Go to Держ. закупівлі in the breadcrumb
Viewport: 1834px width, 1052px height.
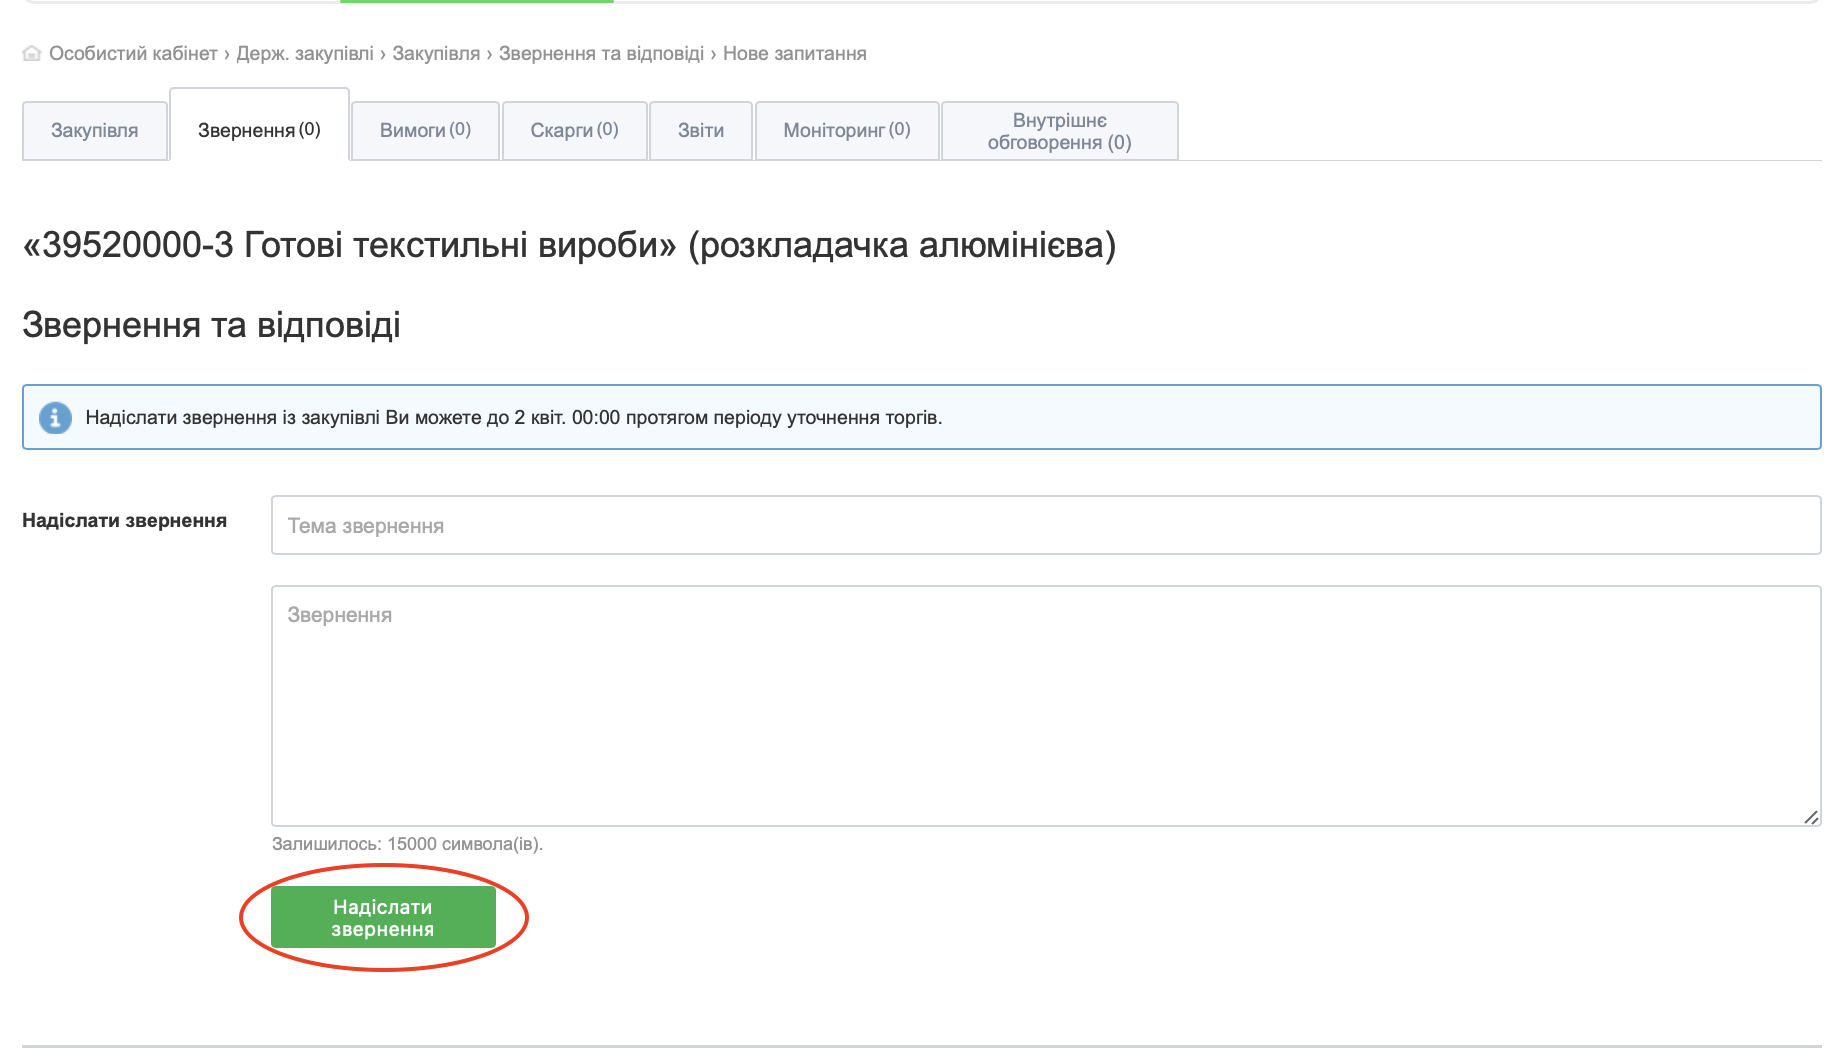305,54
